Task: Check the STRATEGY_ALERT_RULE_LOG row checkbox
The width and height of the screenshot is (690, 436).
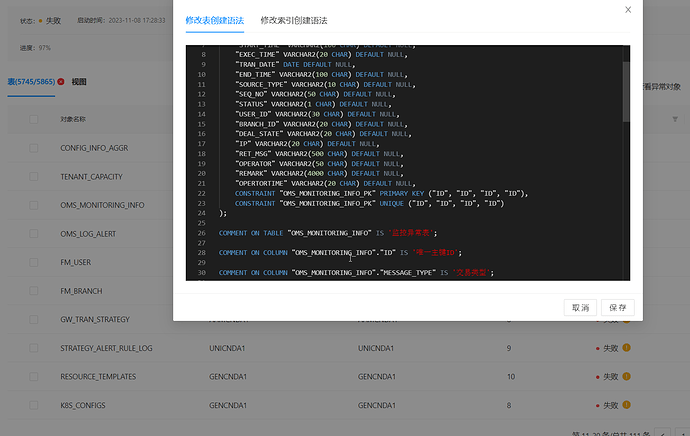Action: (x=33, y=348)
